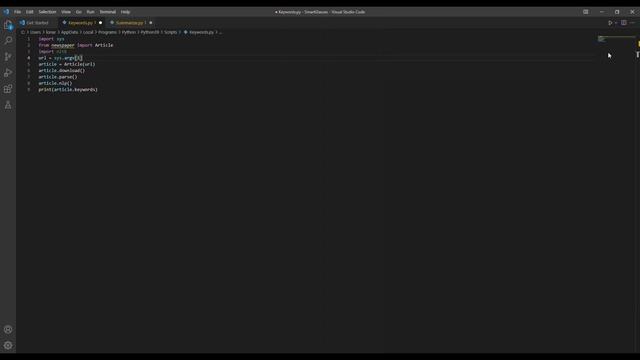
Task: Open the Terminal menu
Action: pyautogui.click(x=107, y=12)
